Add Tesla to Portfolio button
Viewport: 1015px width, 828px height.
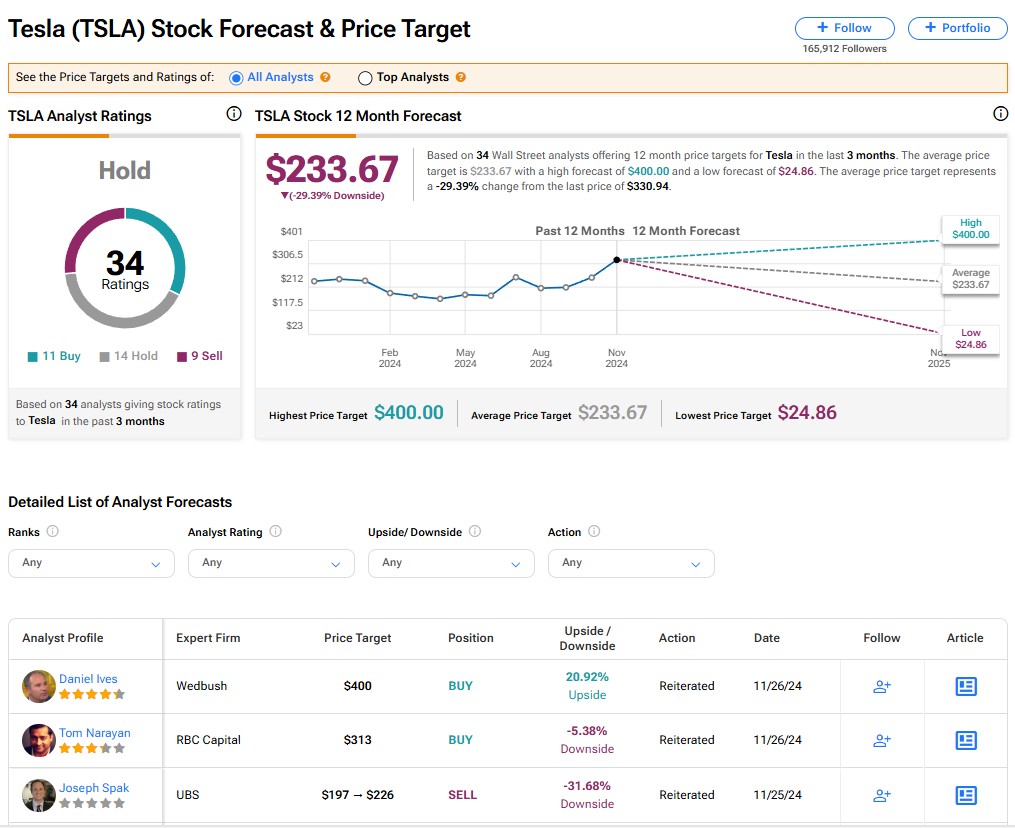(x=957, y=28)
